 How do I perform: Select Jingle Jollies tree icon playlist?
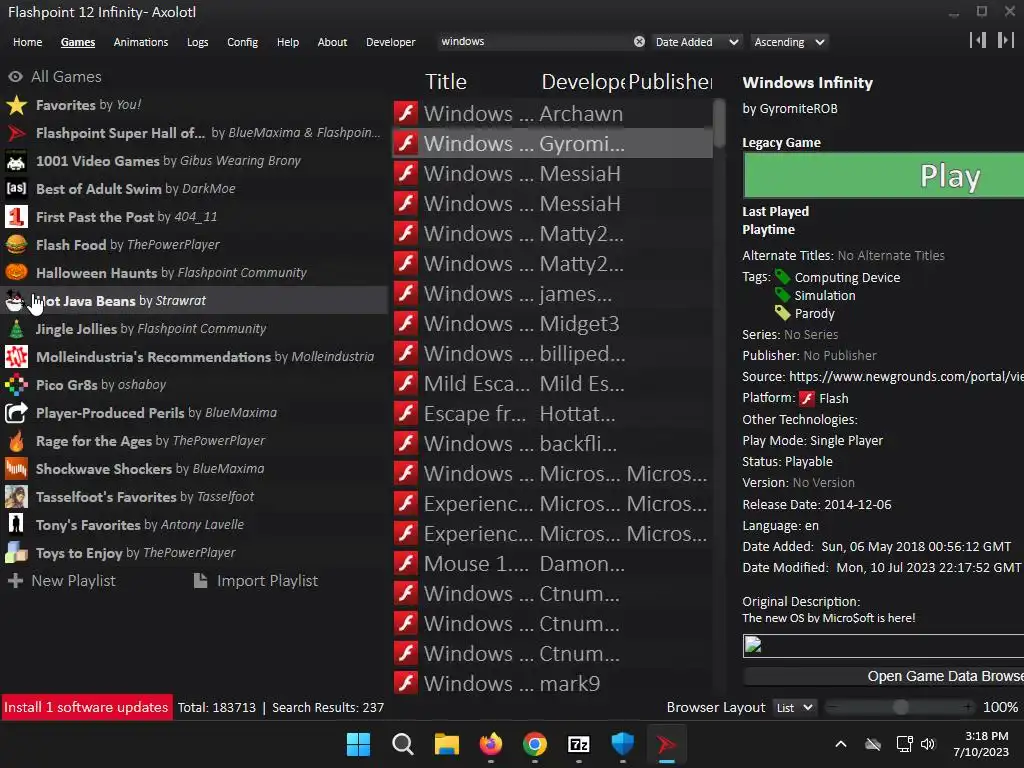[16, 328]
